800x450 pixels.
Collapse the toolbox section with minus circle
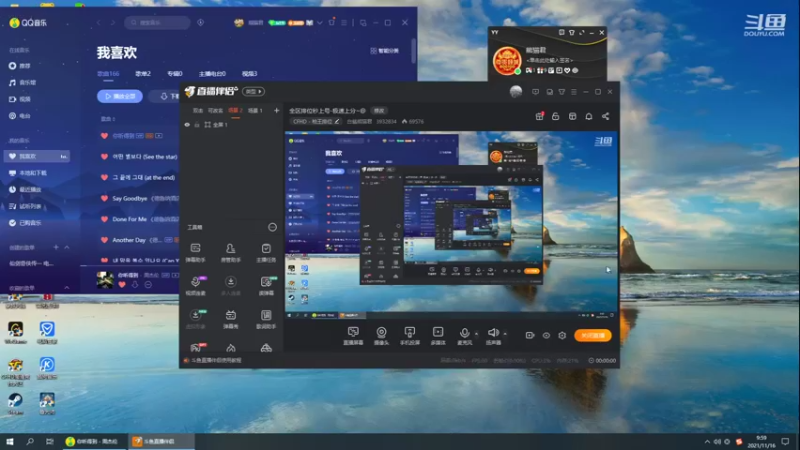coord(272,227)
